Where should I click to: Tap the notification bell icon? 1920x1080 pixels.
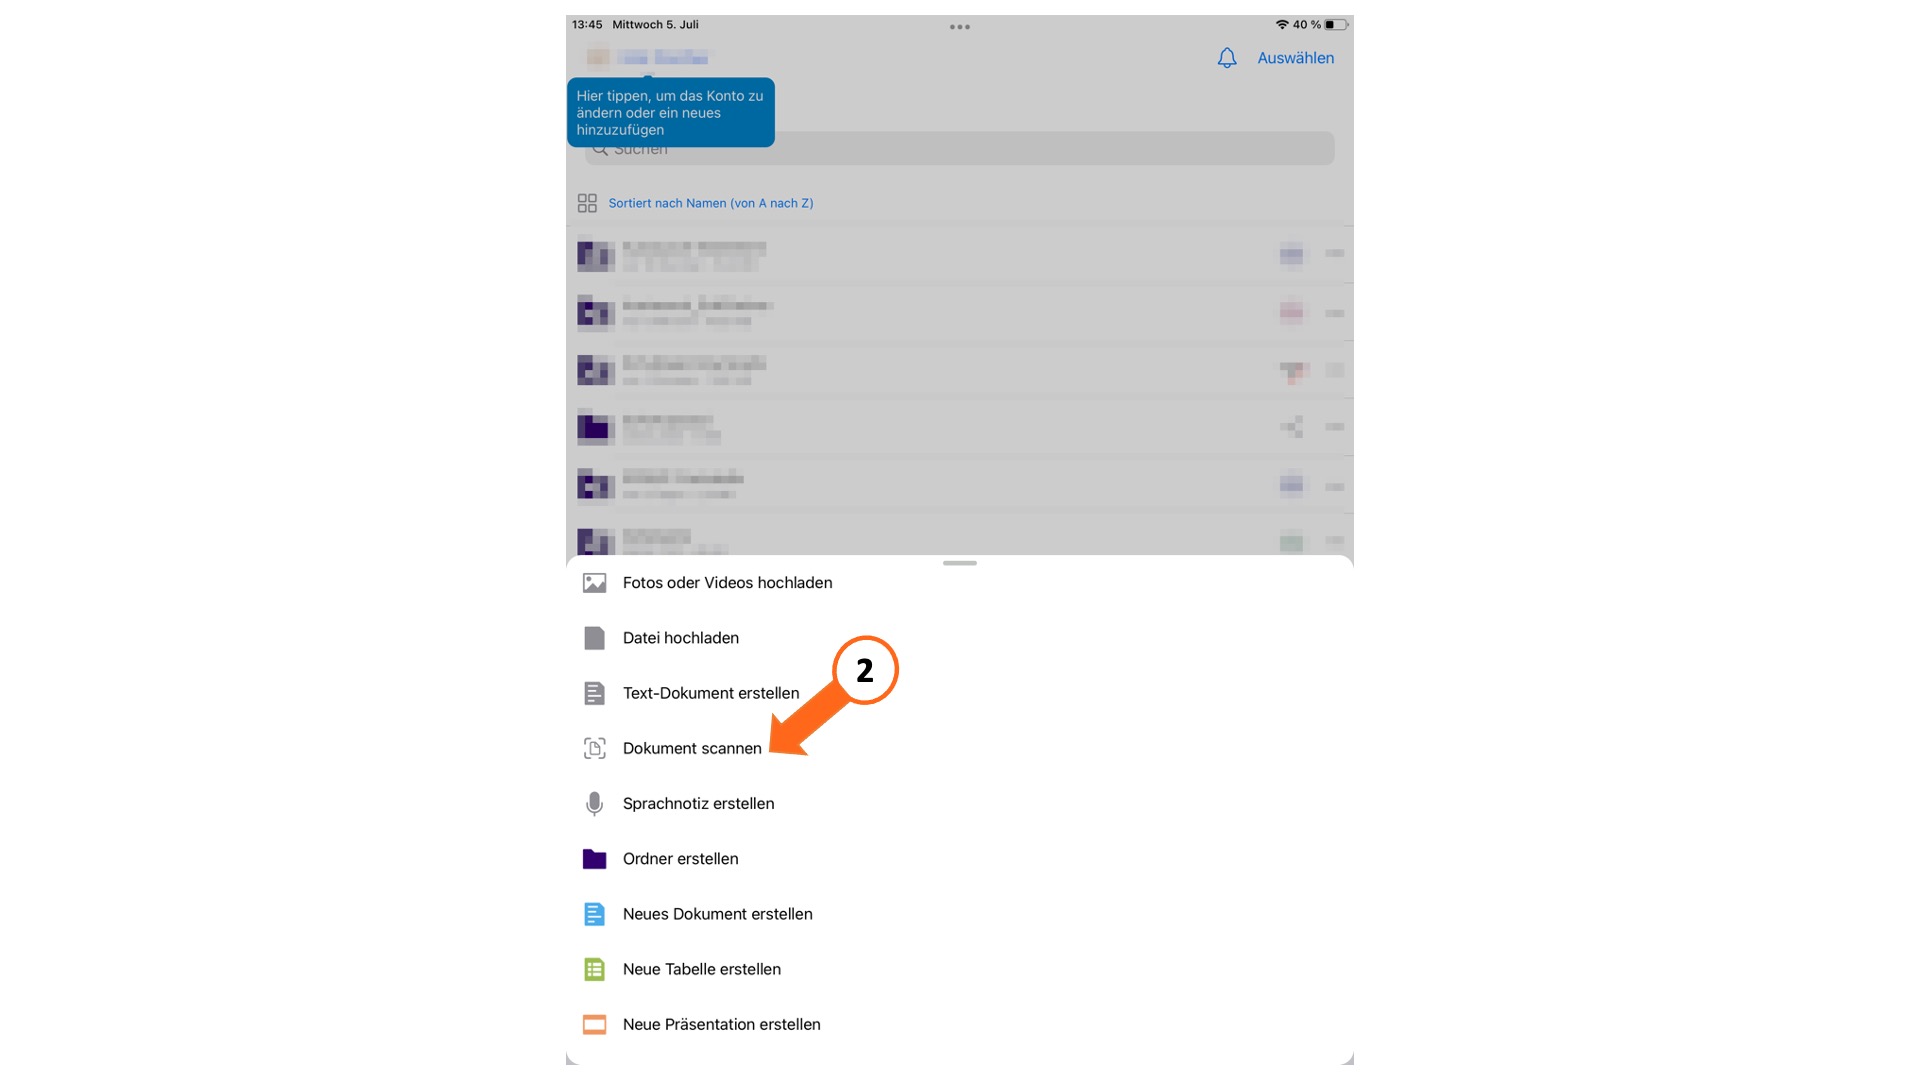(x=1227, y=58)
